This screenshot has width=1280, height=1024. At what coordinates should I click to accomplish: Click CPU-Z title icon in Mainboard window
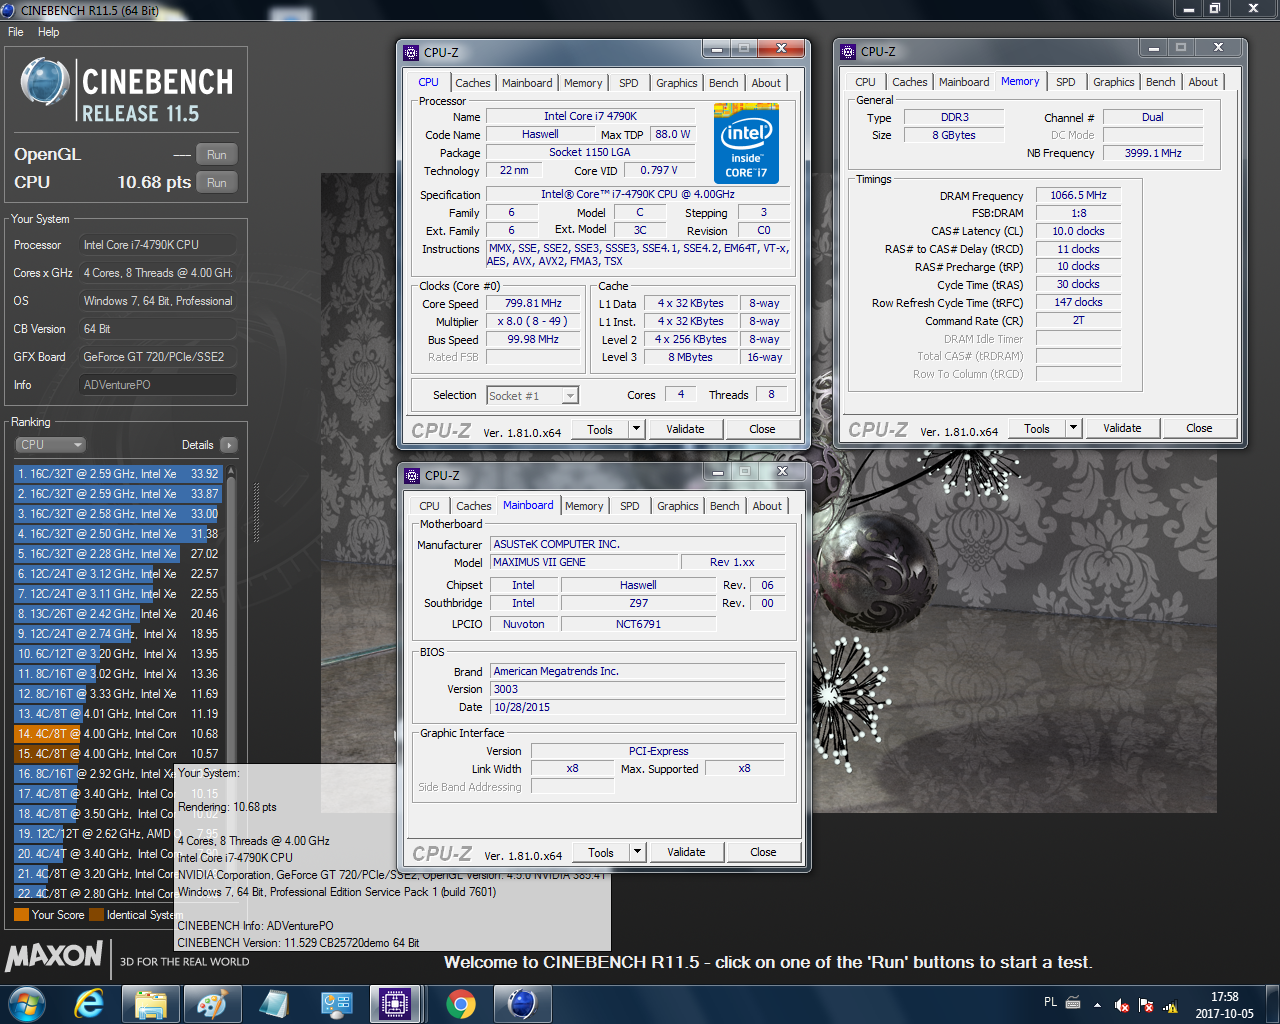pos(412,475)
